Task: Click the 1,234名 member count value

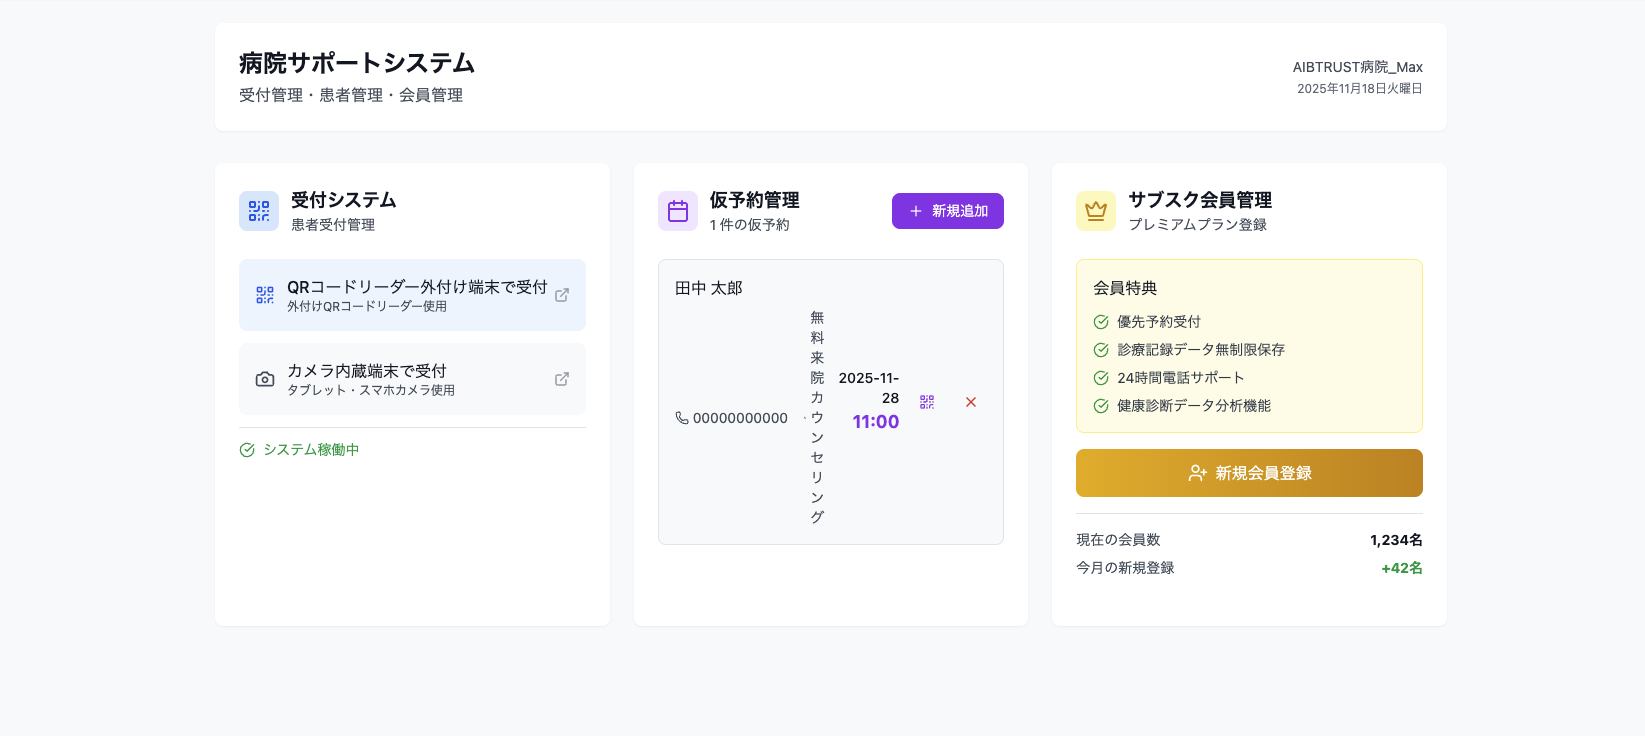Action: [x=1396, y=540]
